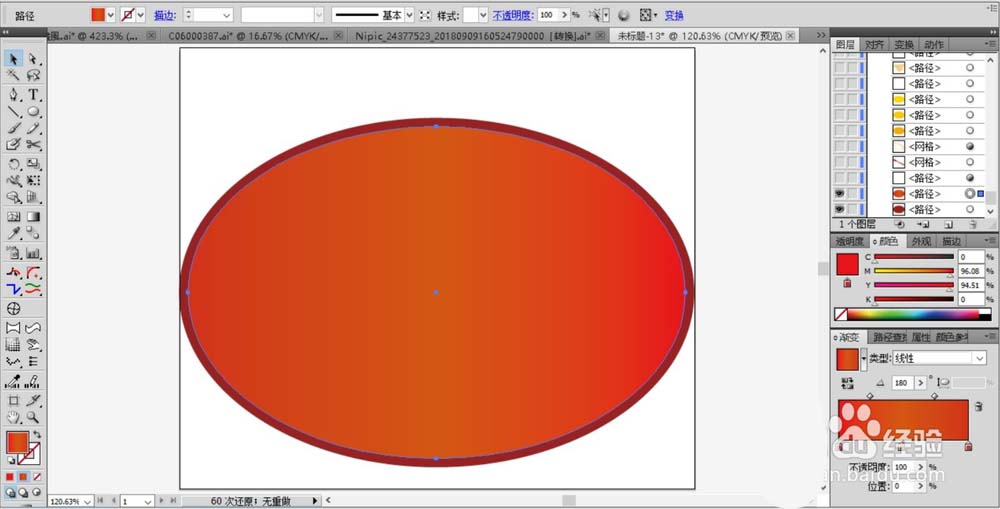This screenshot has width=1000, height=509.
Task: Select the Blend tool
Action: 34,233
